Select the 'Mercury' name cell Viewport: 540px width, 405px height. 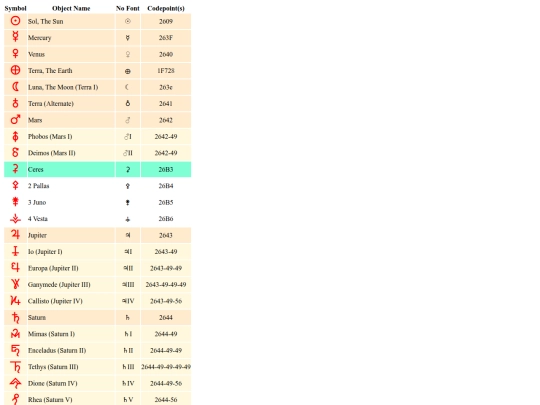point(71,38)
